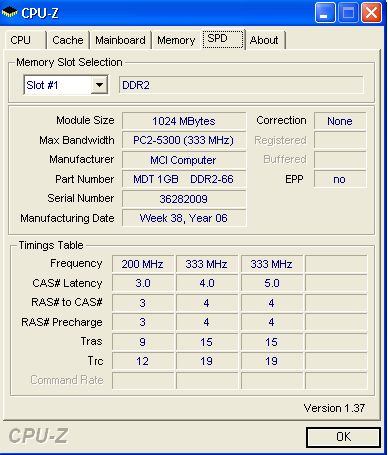Screen dimensions: 388x455
Task: Click the RAS# Precharge label
Action: [x=62, y=322]
